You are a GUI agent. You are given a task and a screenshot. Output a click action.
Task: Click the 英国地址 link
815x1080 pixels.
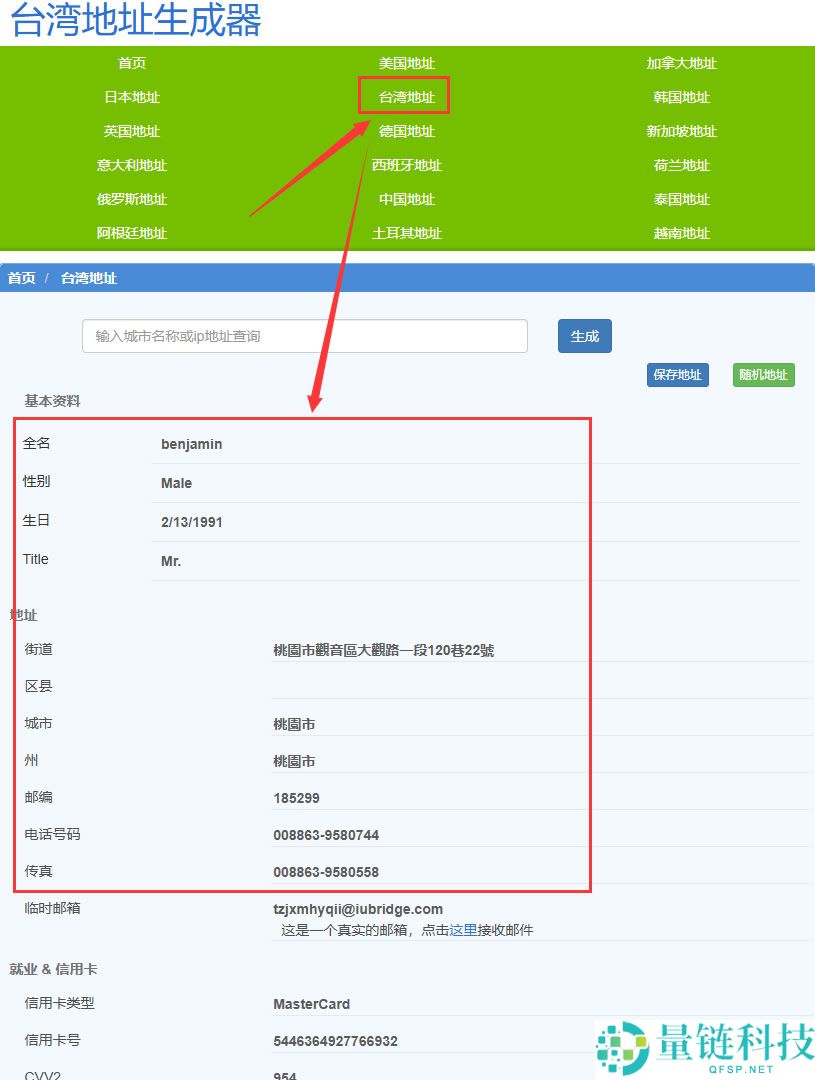(131, 131)
